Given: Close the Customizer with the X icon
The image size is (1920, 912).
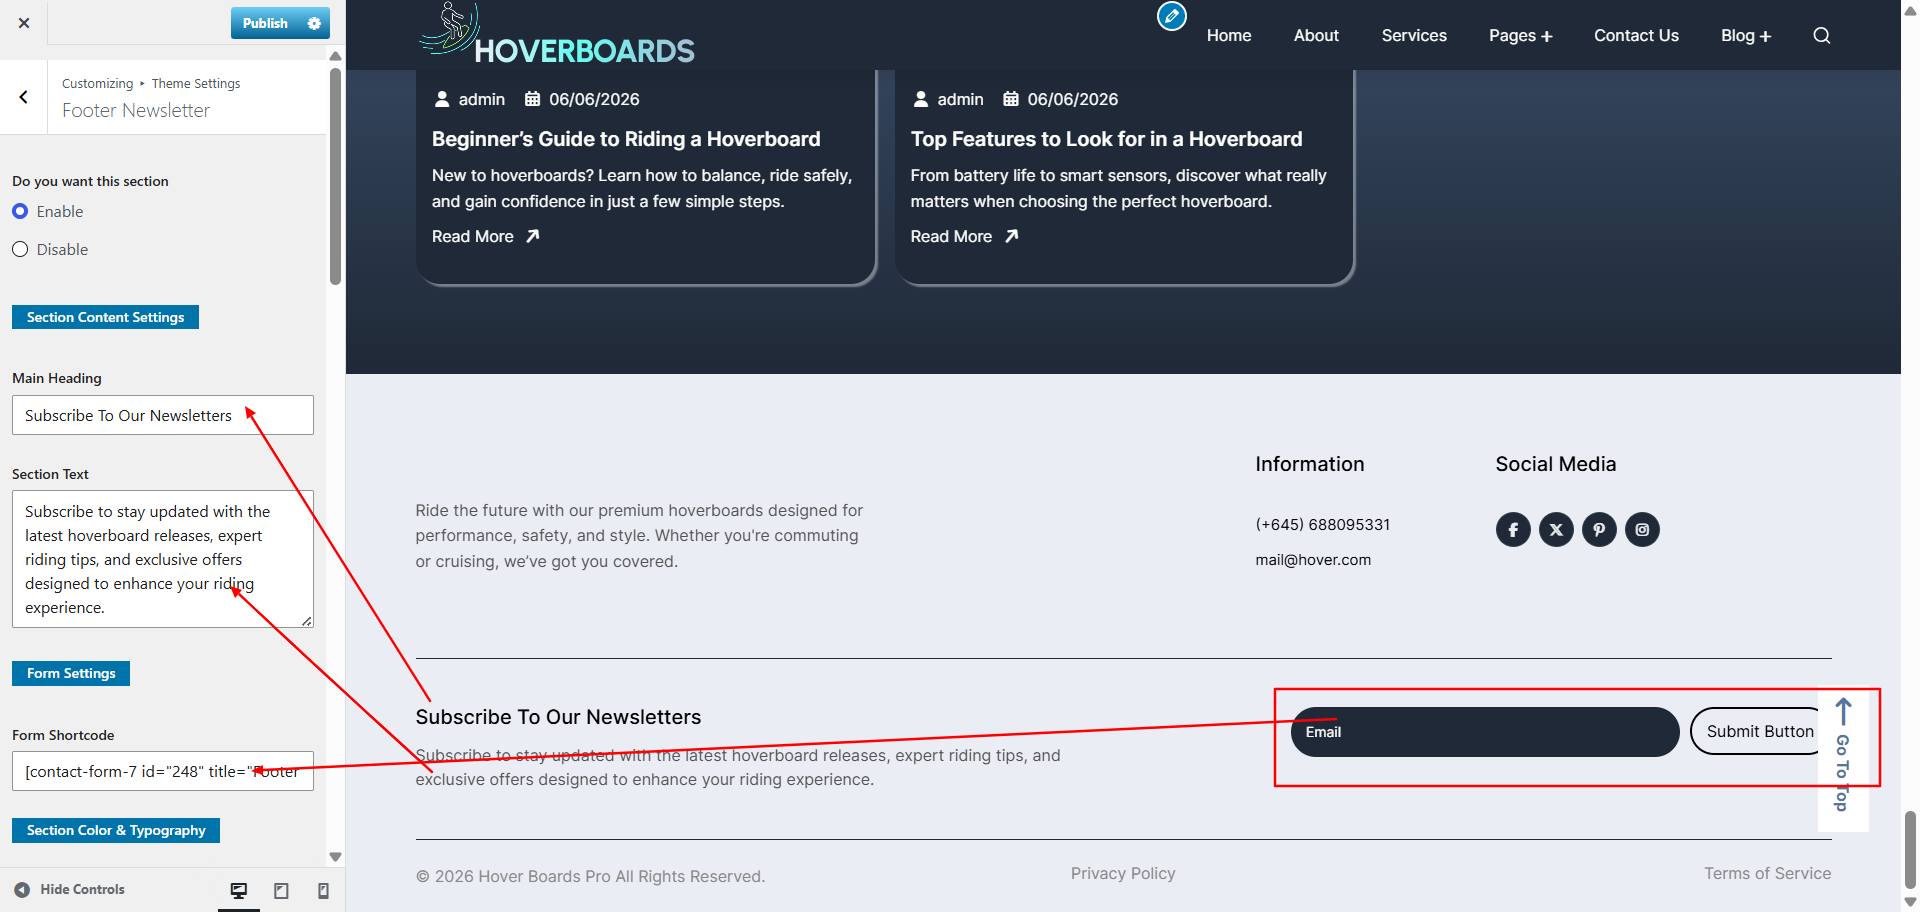Looking at the screenshot, I should 24,22.
